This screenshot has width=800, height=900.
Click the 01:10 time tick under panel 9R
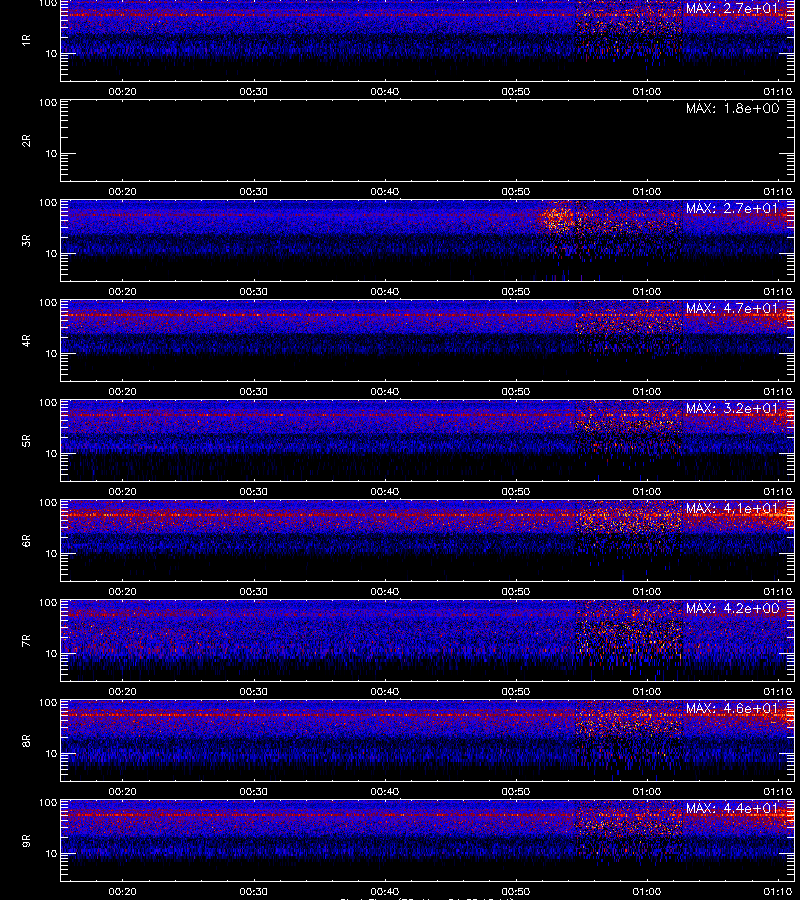pos(778,891)
